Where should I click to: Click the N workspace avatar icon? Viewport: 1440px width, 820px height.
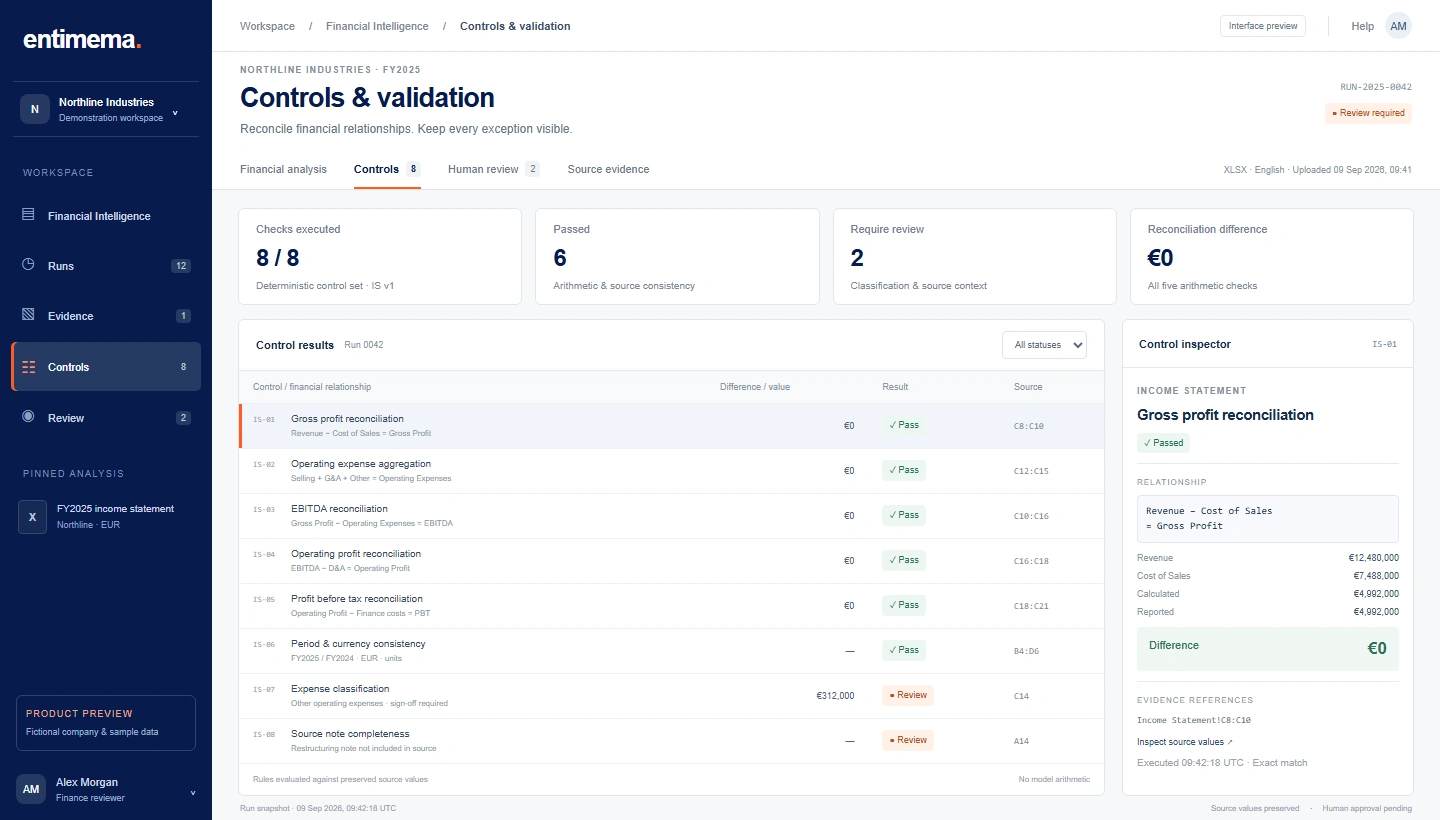35,109
